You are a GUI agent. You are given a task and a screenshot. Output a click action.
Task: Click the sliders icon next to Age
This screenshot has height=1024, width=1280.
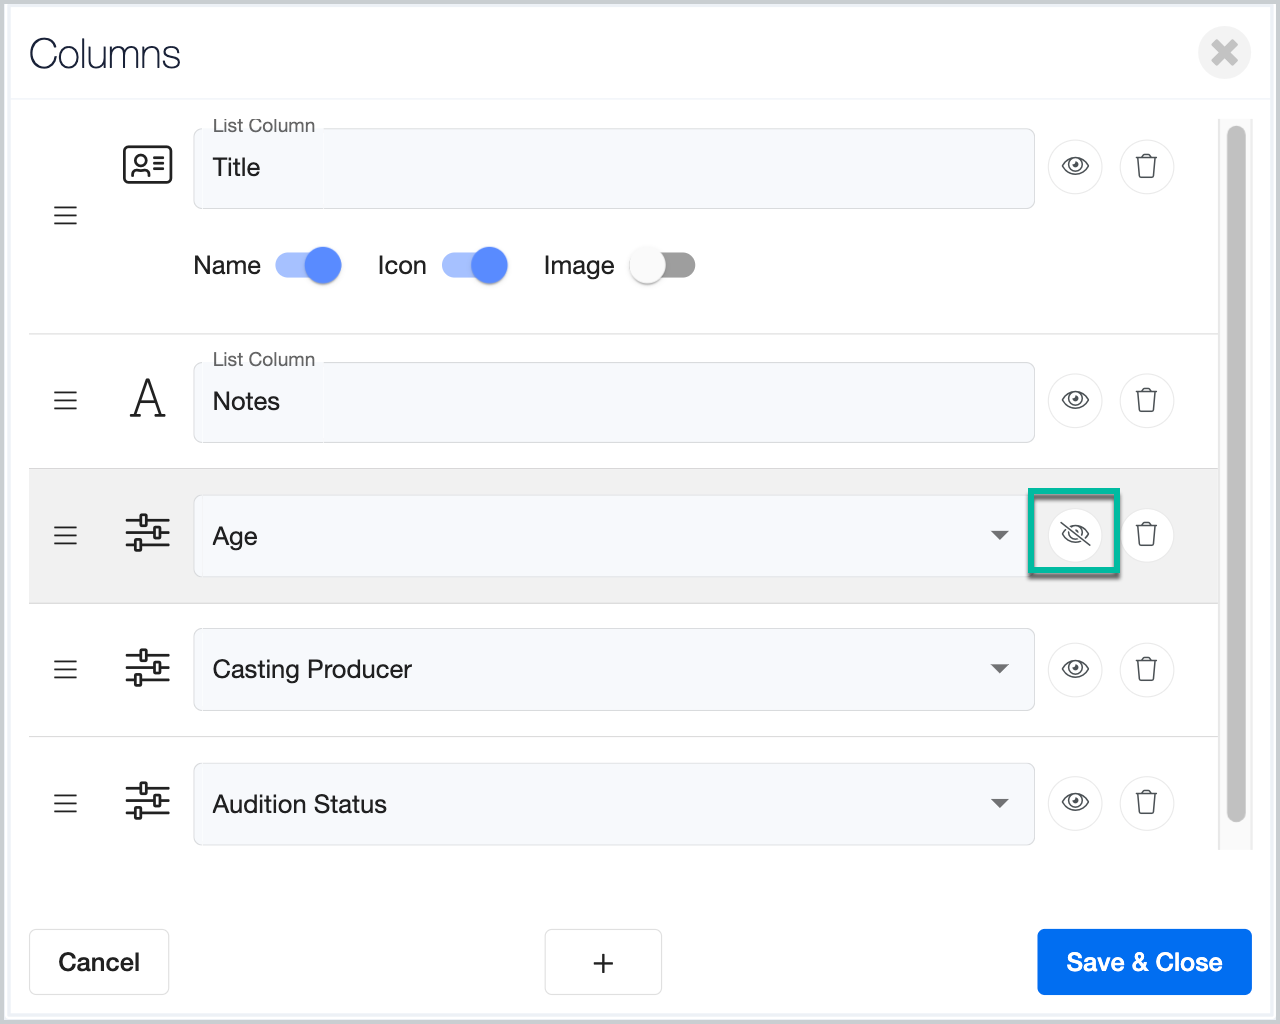point(148,533)
